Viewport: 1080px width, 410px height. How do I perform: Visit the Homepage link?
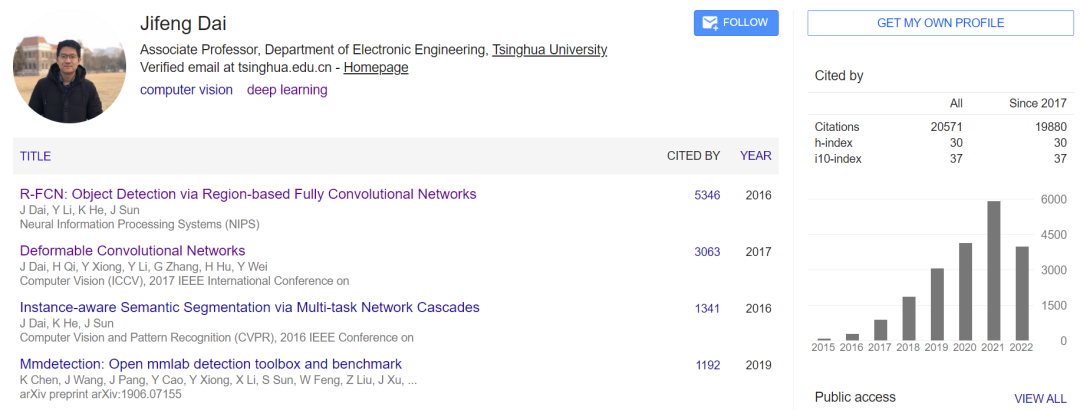[x=376, y=68]
